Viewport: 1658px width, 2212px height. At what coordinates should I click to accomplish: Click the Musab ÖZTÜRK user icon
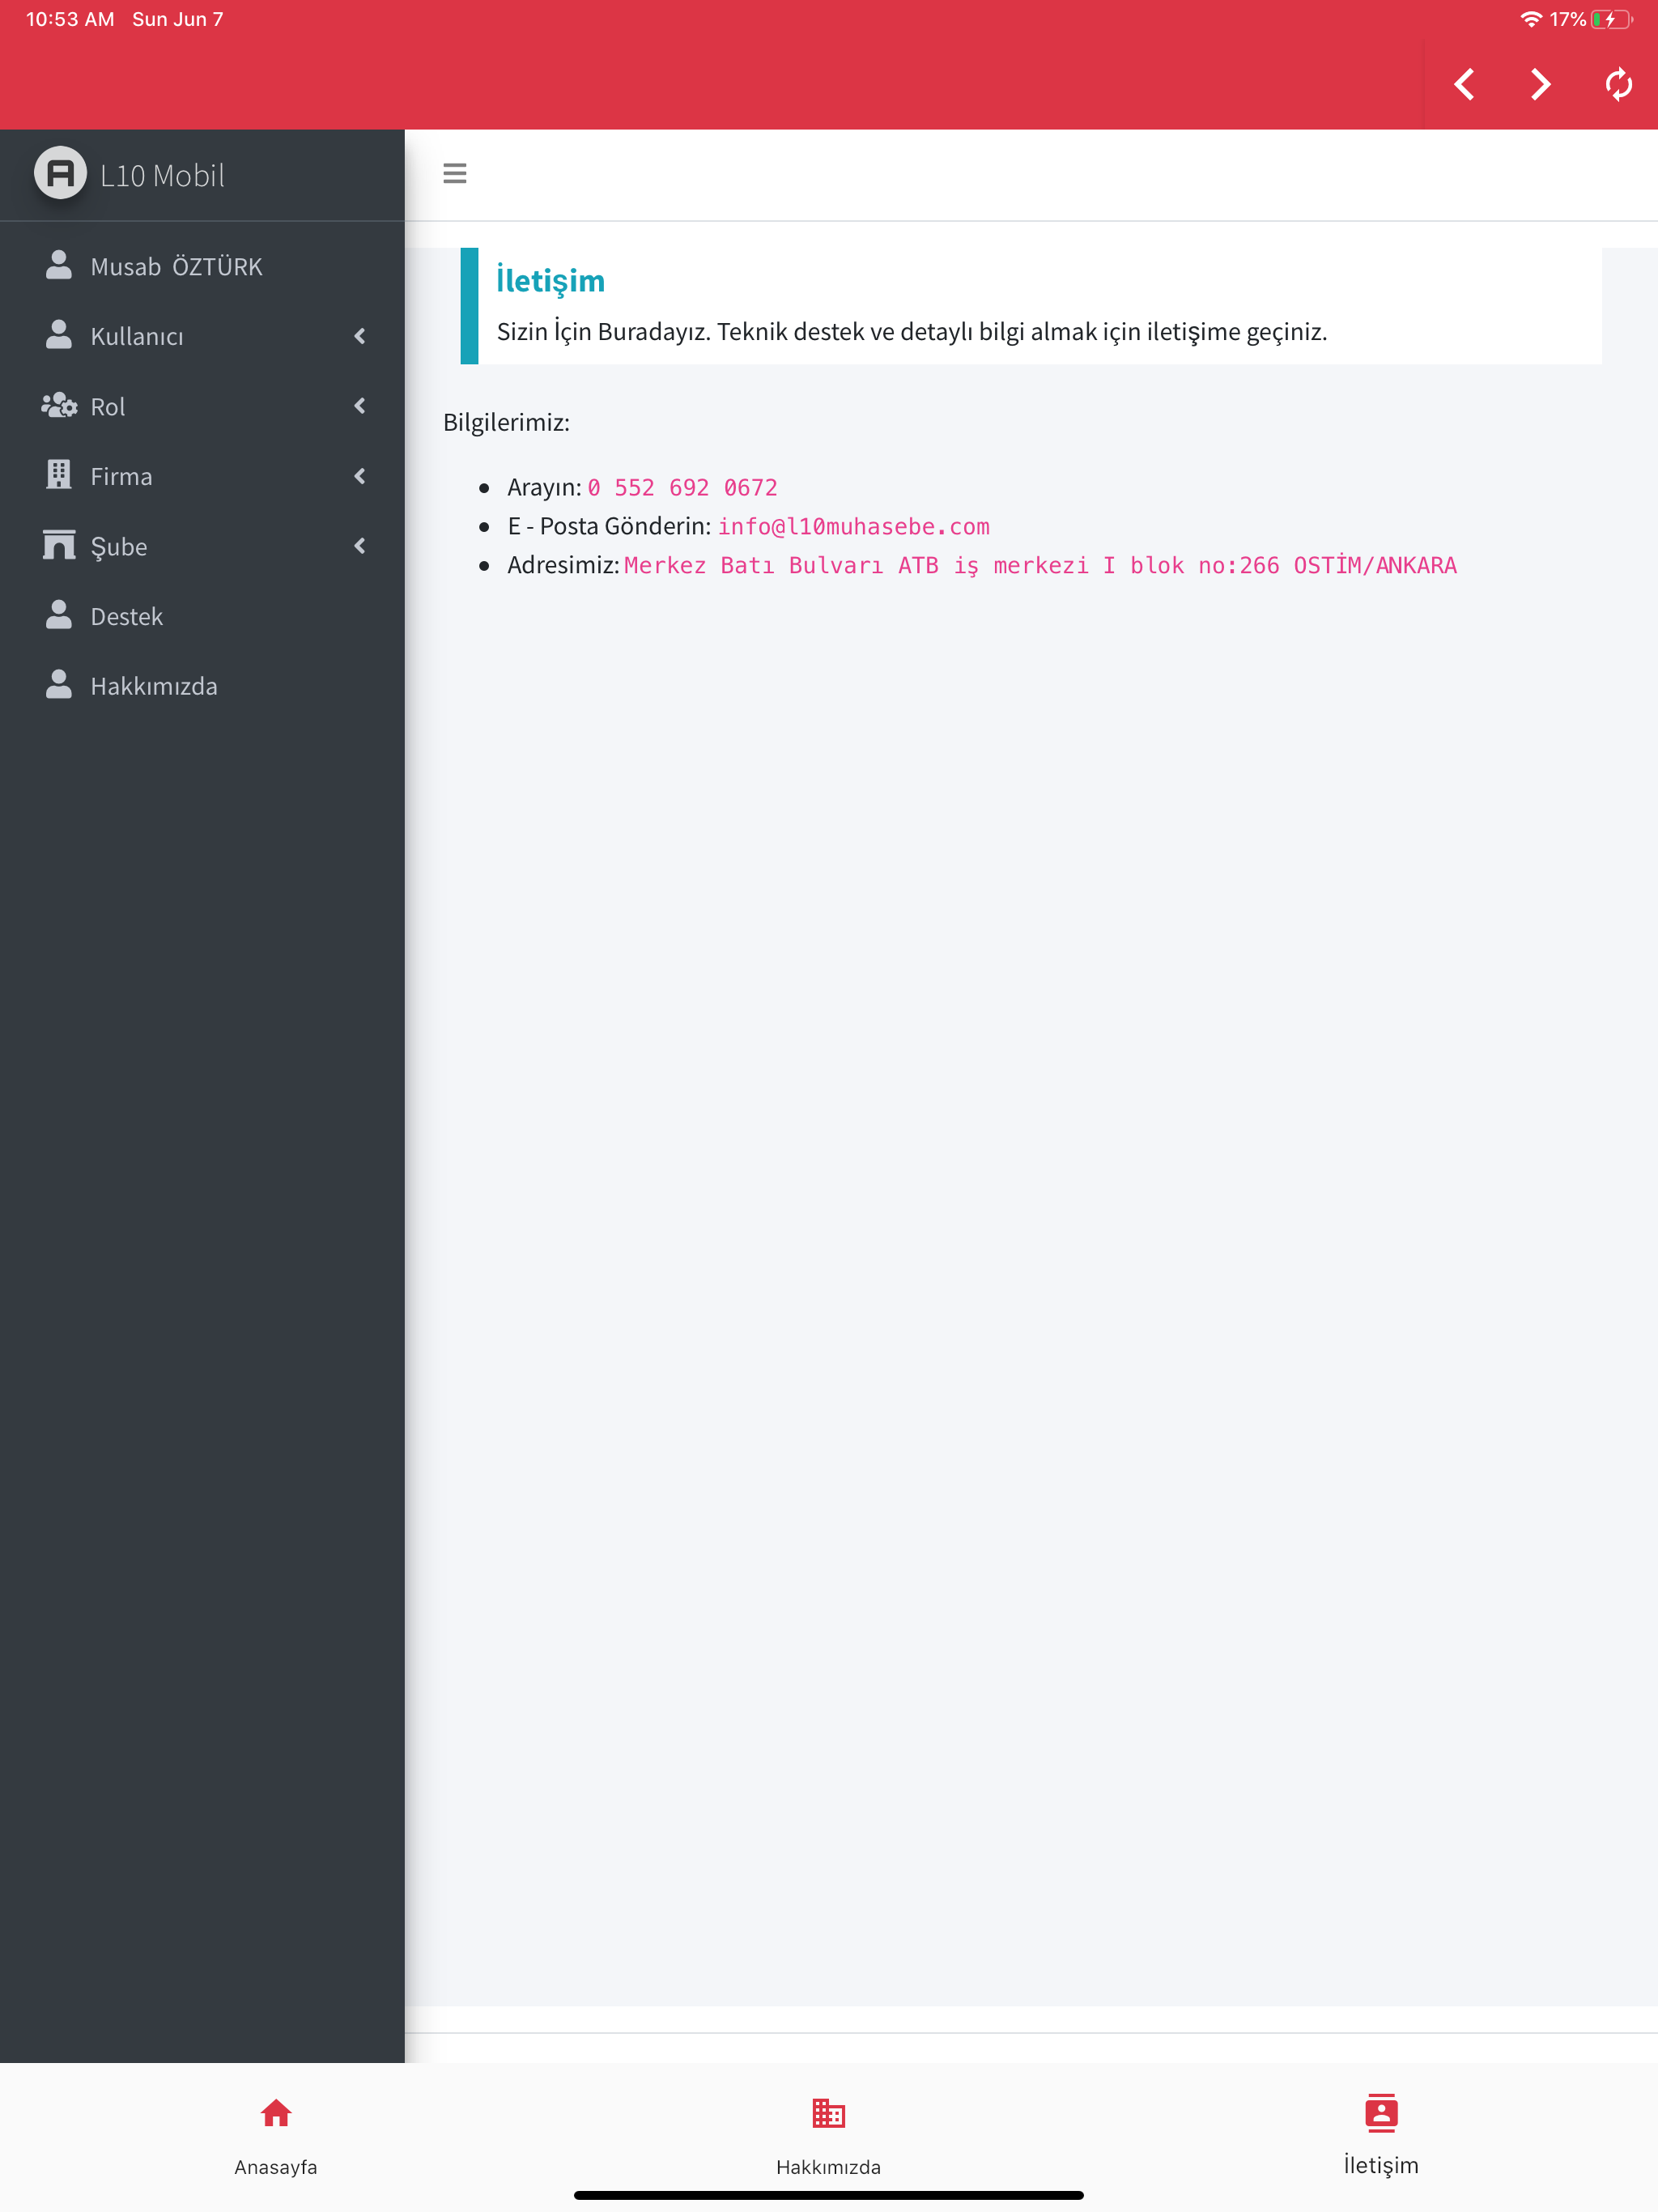pyautogui.click(x=59, y=265)
